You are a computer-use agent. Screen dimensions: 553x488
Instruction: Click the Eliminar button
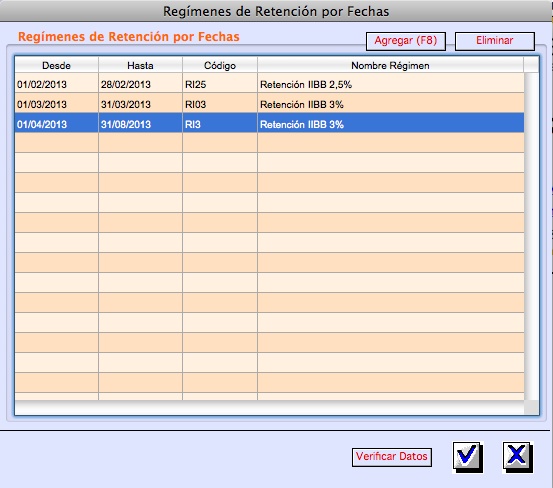click(x=495, y=41)
